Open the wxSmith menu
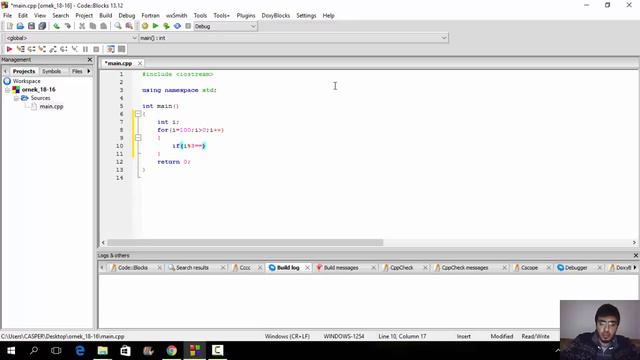This screenshot has height=360, width=640. point(176,16)
